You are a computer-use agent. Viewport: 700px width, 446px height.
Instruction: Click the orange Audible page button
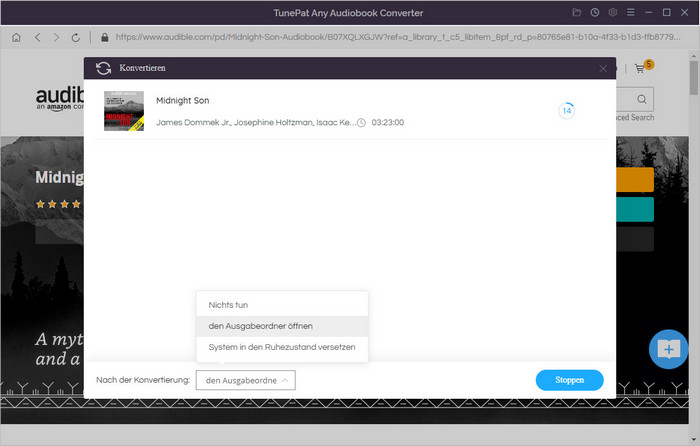point(635,179)
